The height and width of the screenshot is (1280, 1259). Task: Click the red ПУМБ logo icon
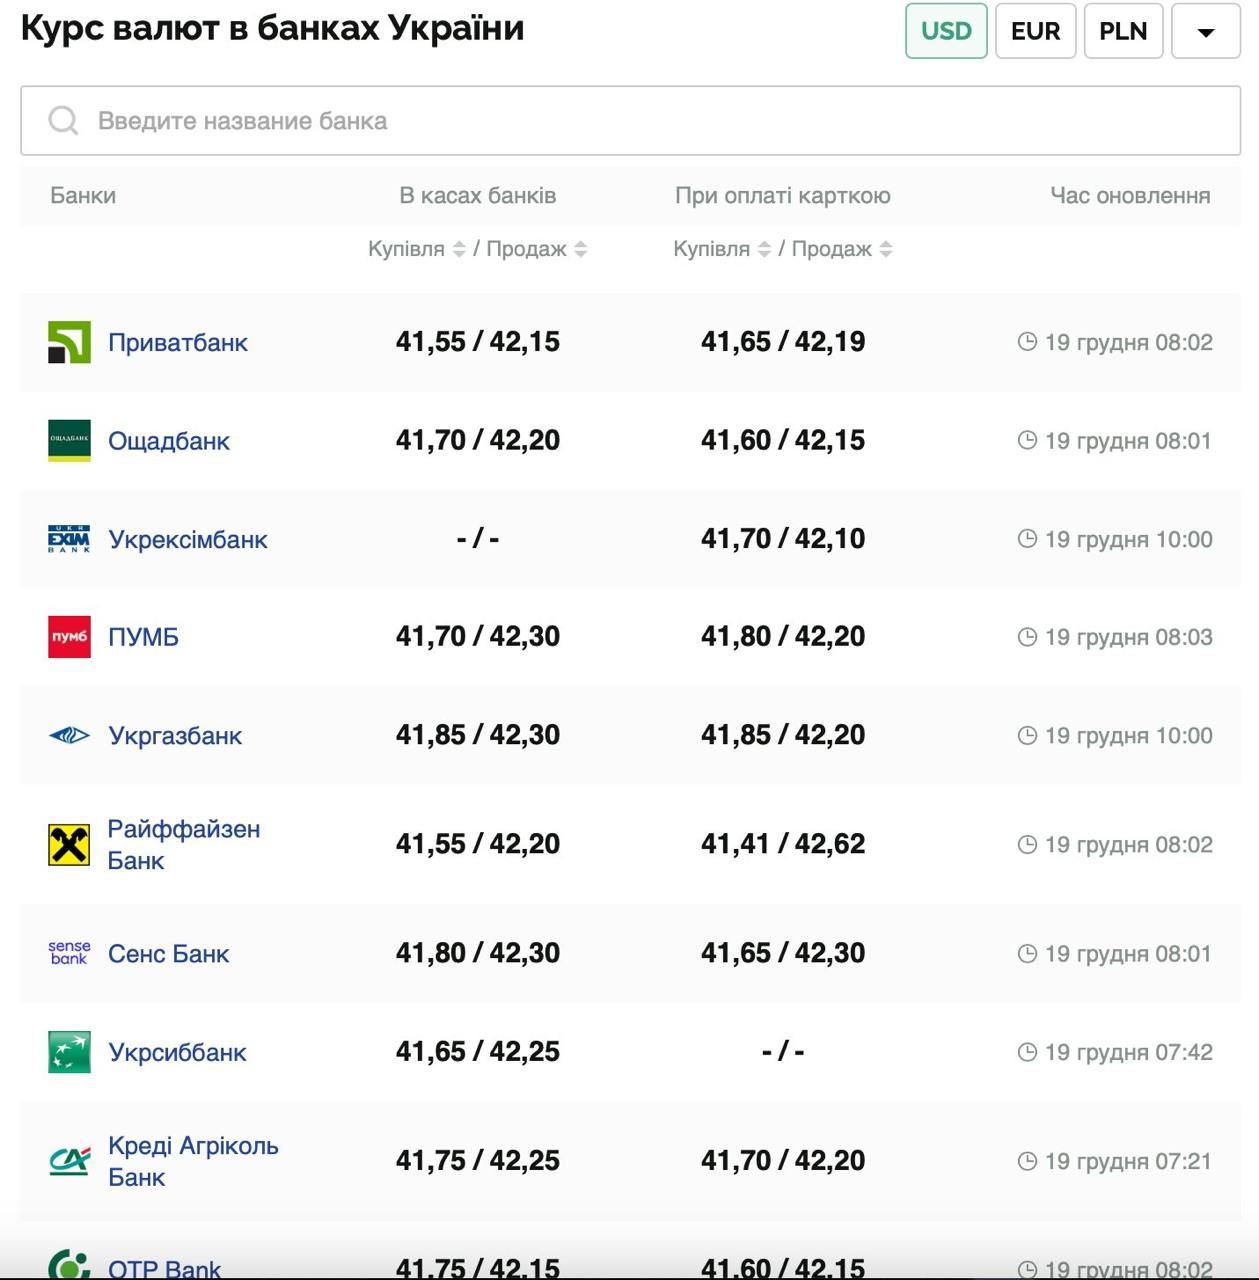pyautogui.click(x=69, y=637)
